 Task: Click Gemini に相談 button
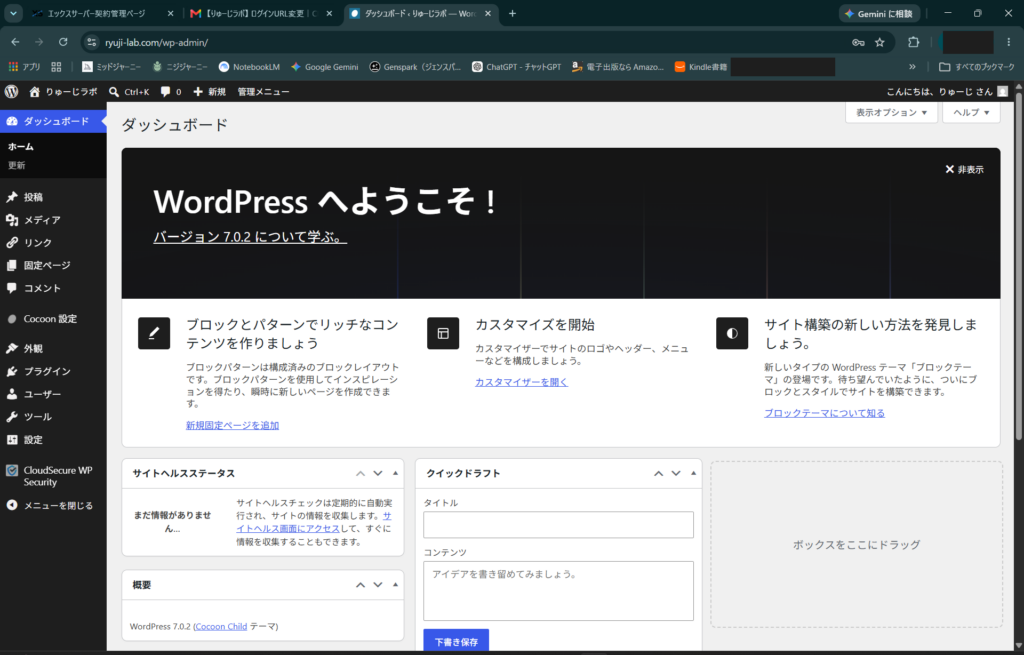pos(879,14)
